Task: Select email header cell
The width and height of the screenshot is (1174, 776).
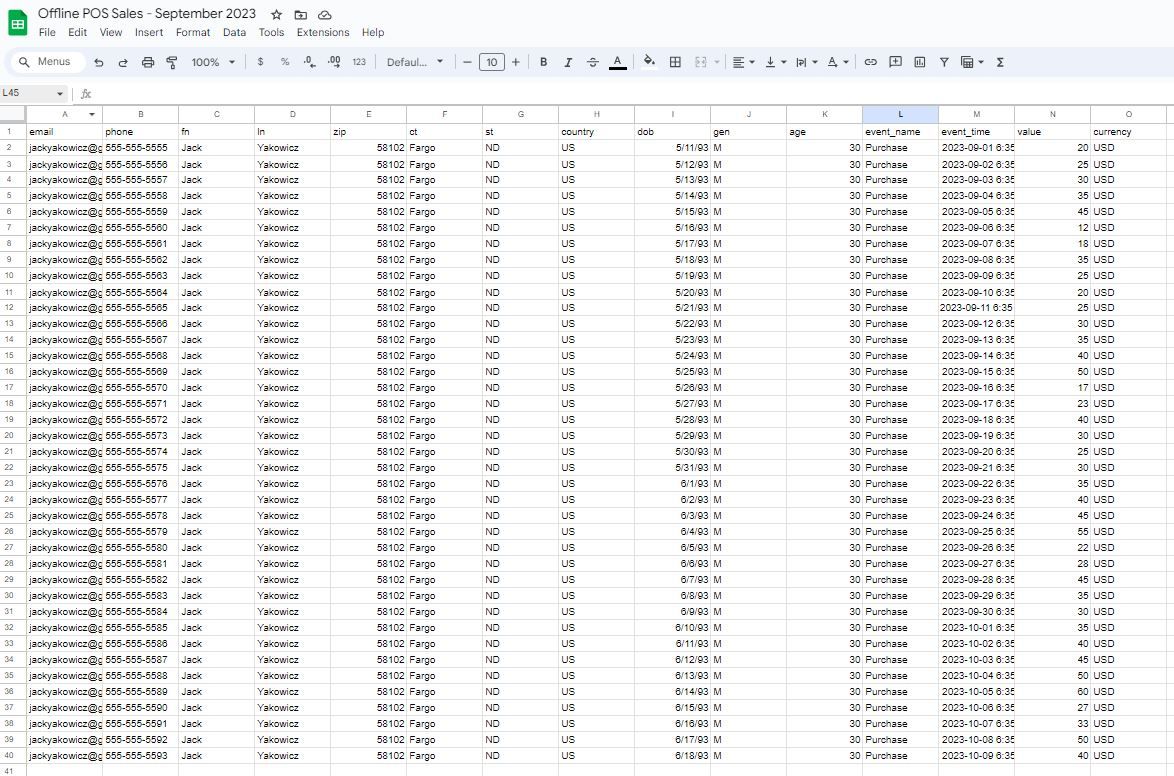Action: click(64, 132)
